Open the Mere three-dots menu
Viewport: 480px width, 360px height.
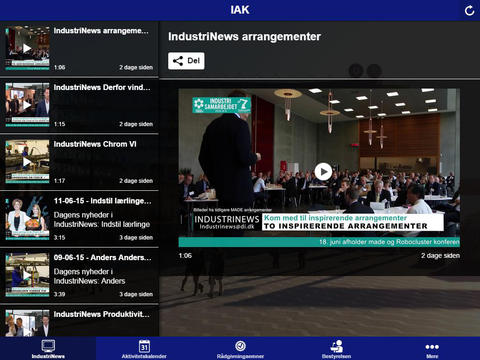click(x=432, y=347)
